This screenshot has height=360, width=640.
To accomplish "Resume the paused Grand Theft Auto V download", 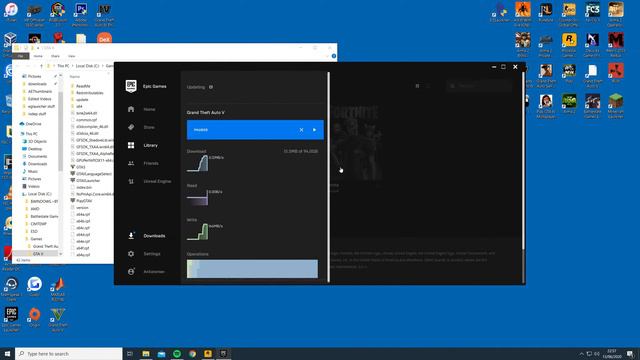I will (314, 130).
